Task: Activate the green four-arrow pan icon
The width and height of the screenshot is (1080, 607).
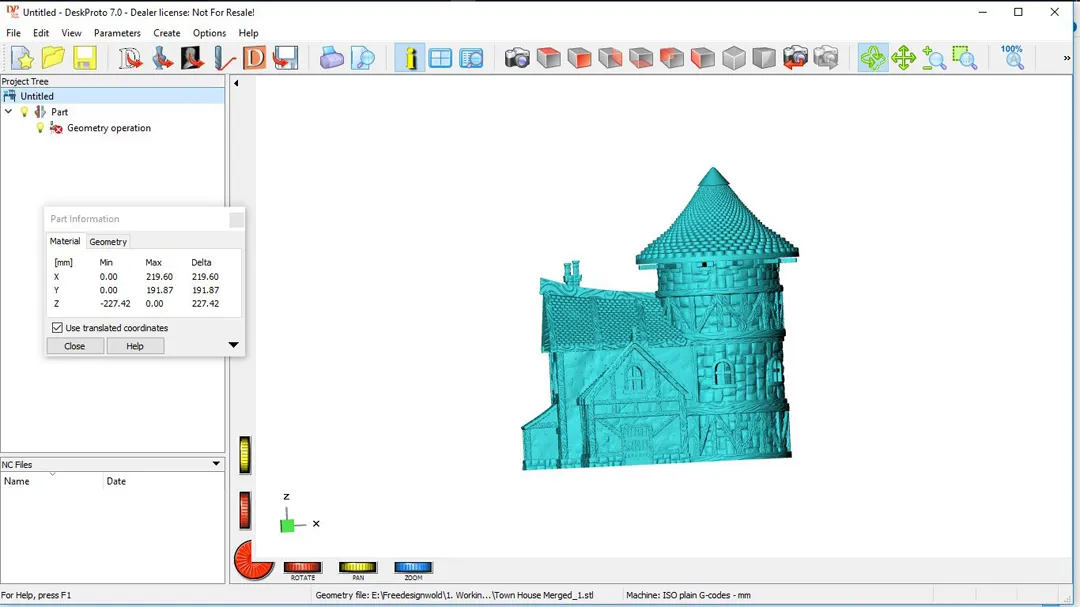Action: 903,58
